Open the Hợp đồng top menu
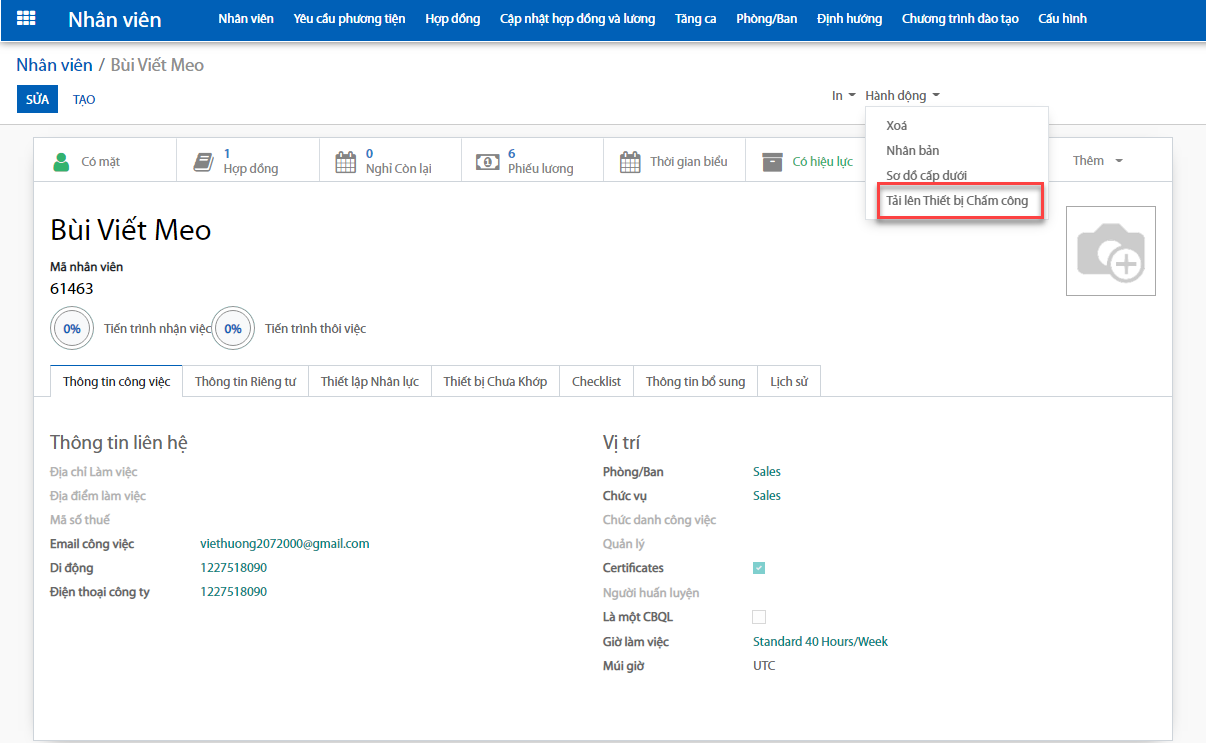Viewport: 1206px width, 743px height. click(452, 19)
